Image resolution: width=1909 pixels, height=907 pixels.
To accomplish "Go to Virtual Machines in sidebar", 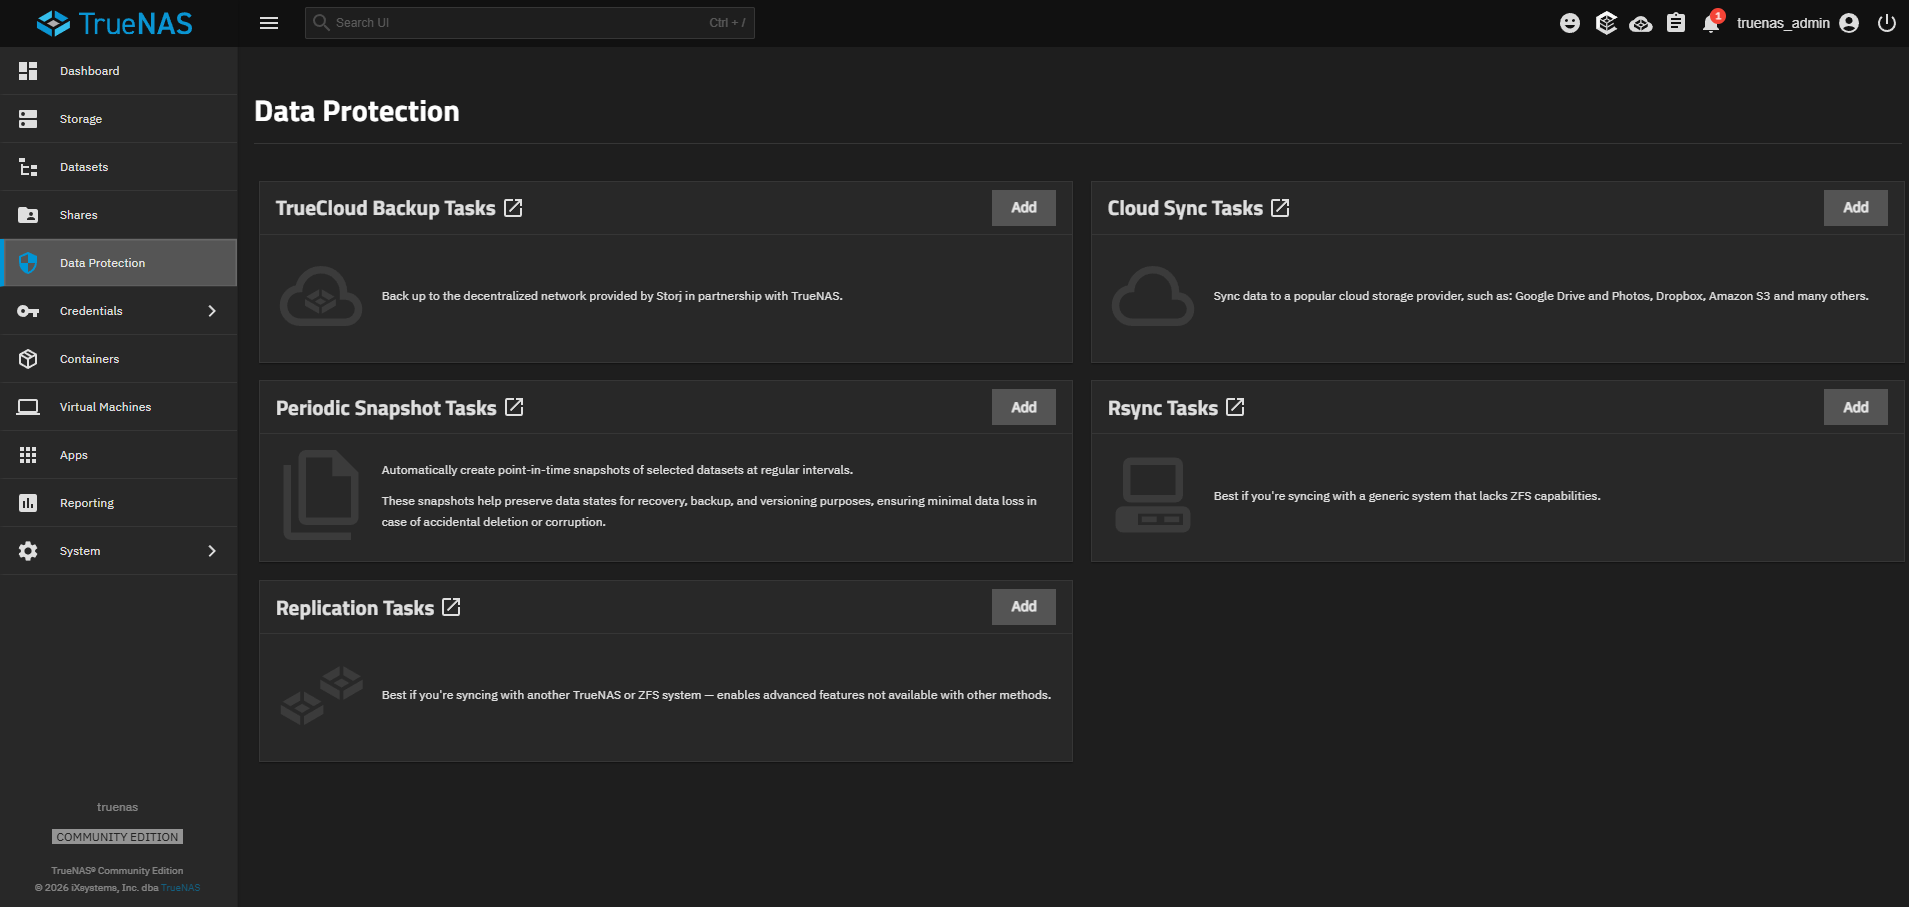I will [119, 407].
